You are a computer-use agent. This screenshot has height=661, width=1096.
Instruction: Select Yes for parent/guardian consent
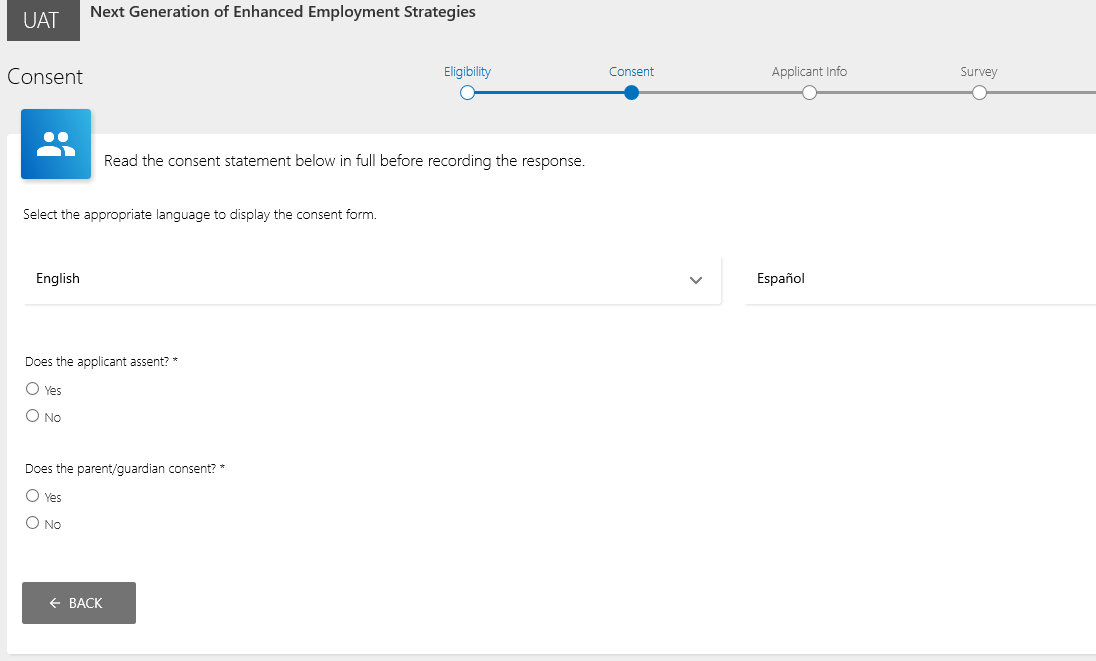(33, 496)
